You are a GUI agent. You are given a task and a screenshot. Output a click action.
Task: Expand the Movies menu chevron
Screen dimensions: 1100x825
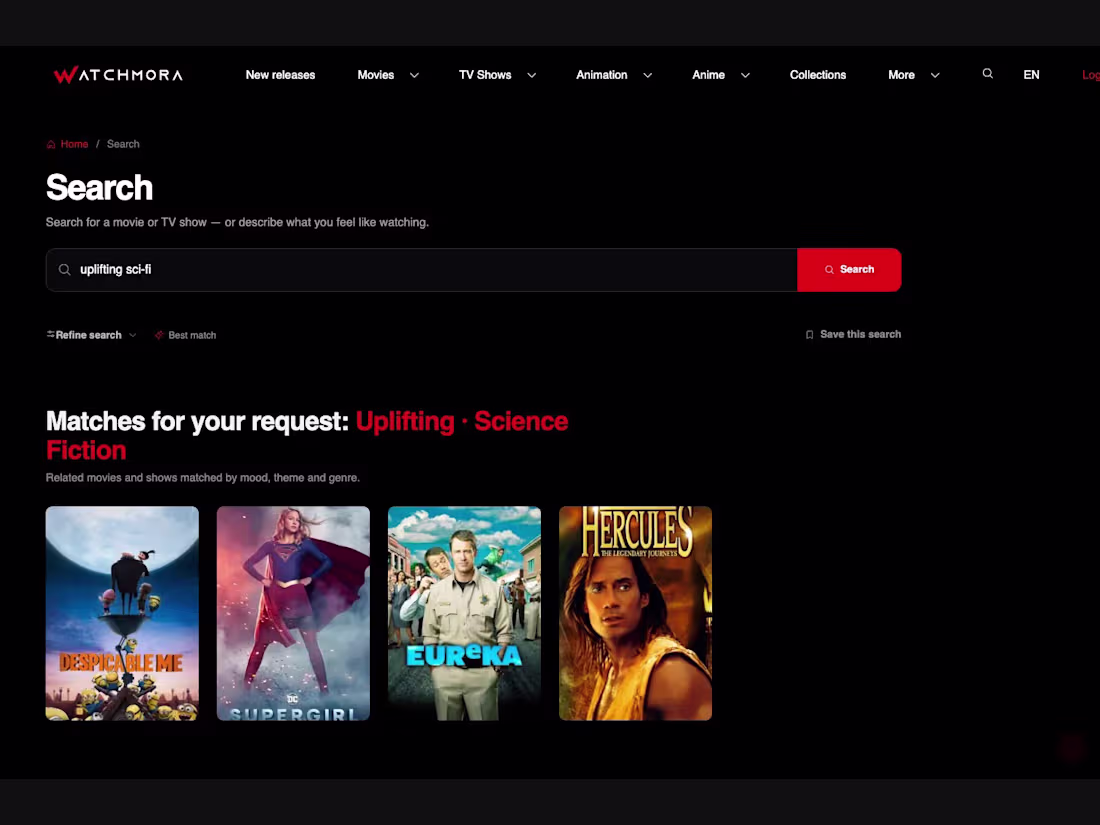[414, 75]
